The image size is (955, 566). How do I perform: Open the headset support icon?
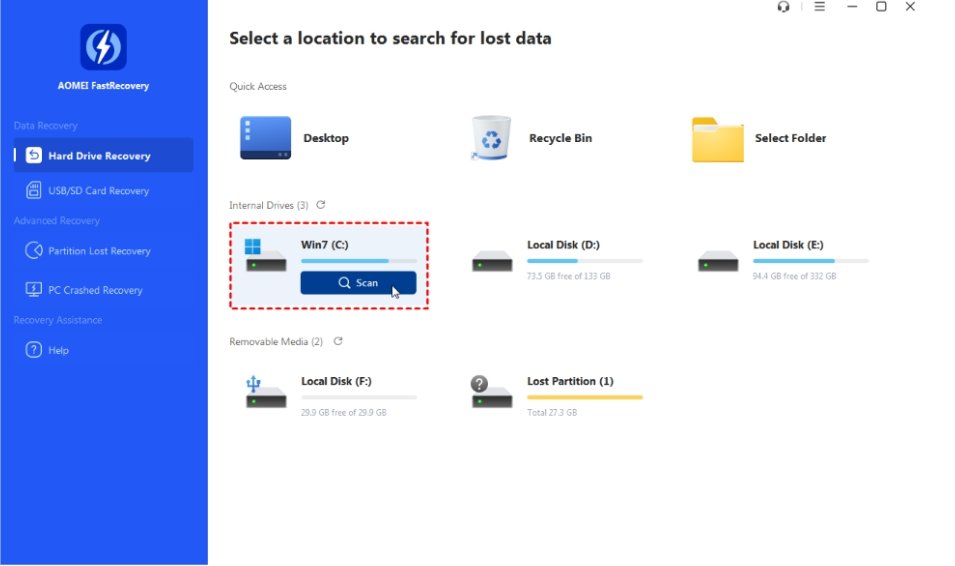tap(783, 7)
